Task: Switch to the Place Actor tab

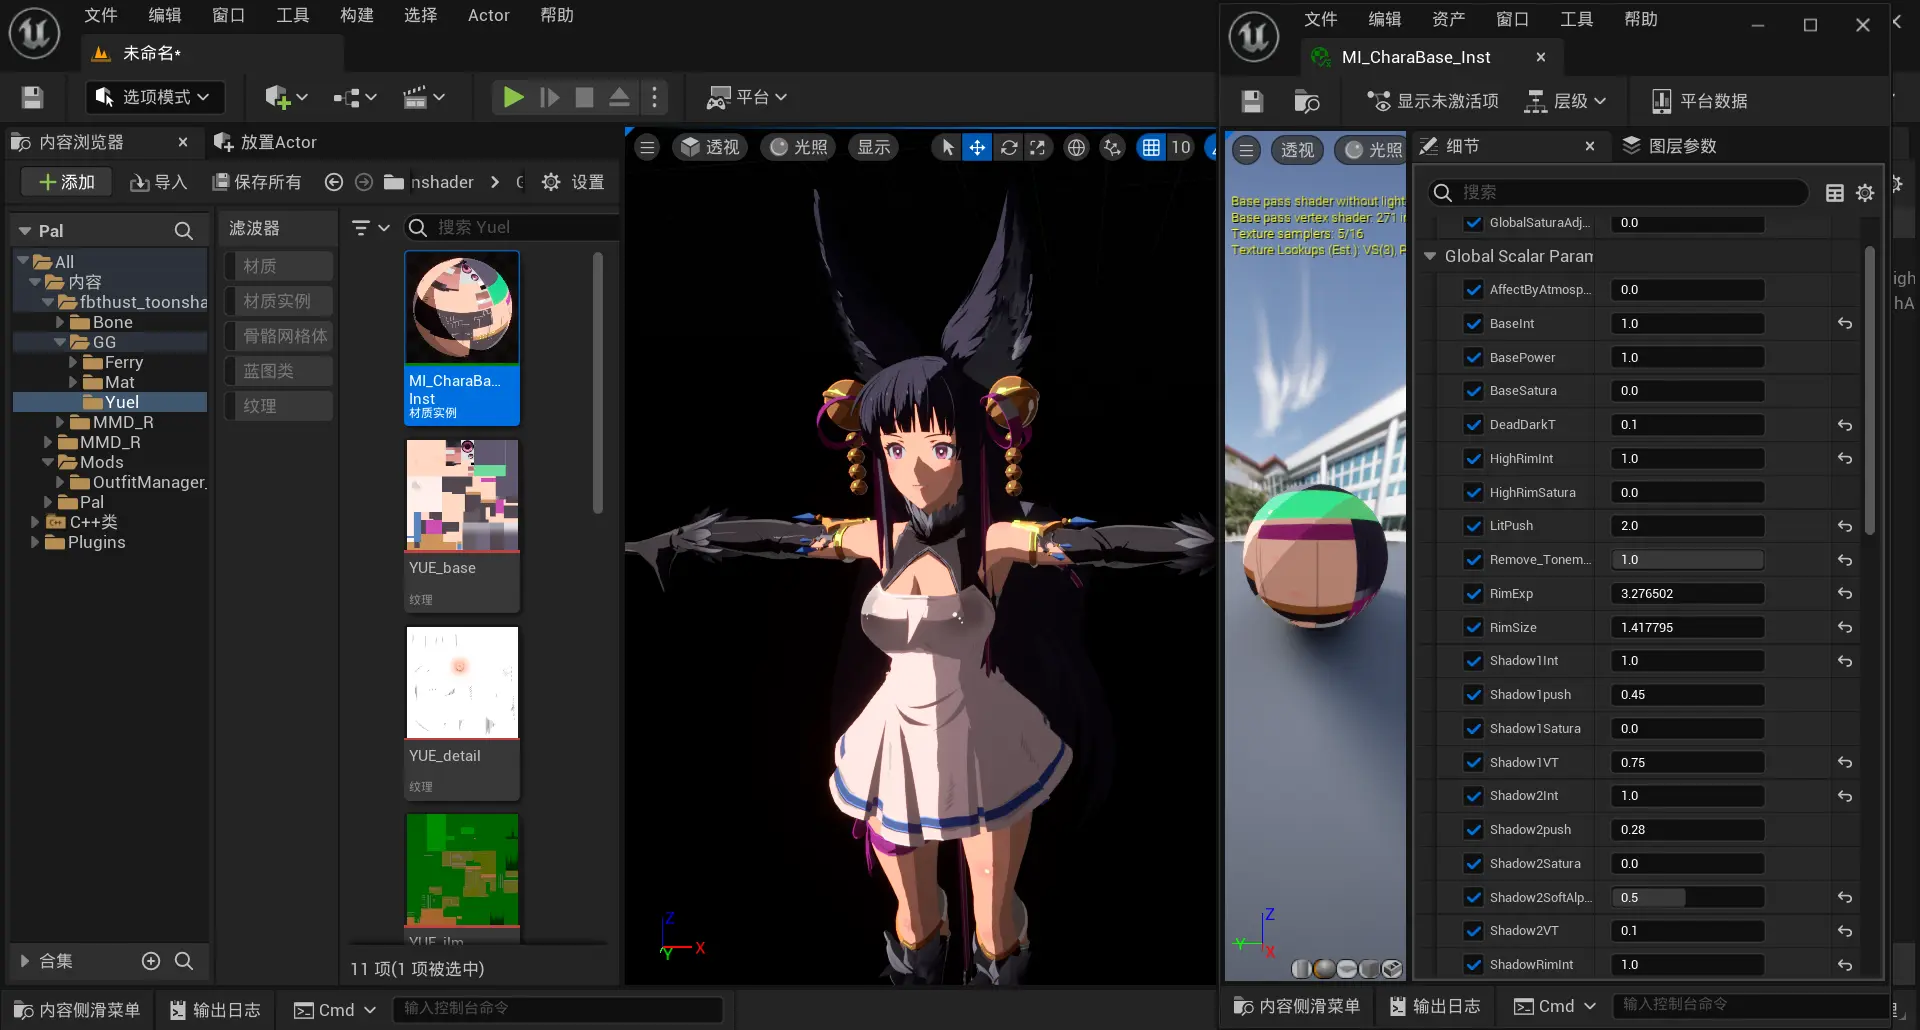Action: coord(265,142)
